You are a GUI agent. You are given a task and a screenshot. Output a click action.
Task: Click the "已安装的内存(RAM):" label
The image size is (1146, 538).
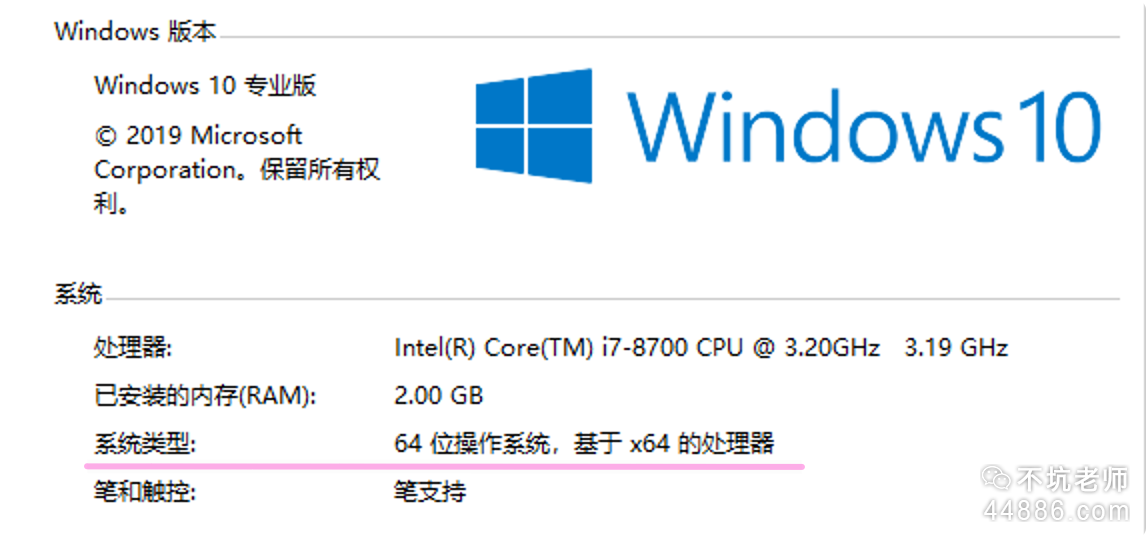coord(205,396)
